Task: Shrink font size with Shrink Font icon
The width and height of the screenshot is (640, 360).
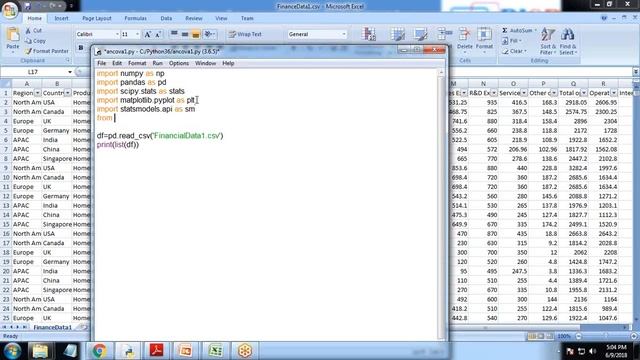Action: (158, 34)
